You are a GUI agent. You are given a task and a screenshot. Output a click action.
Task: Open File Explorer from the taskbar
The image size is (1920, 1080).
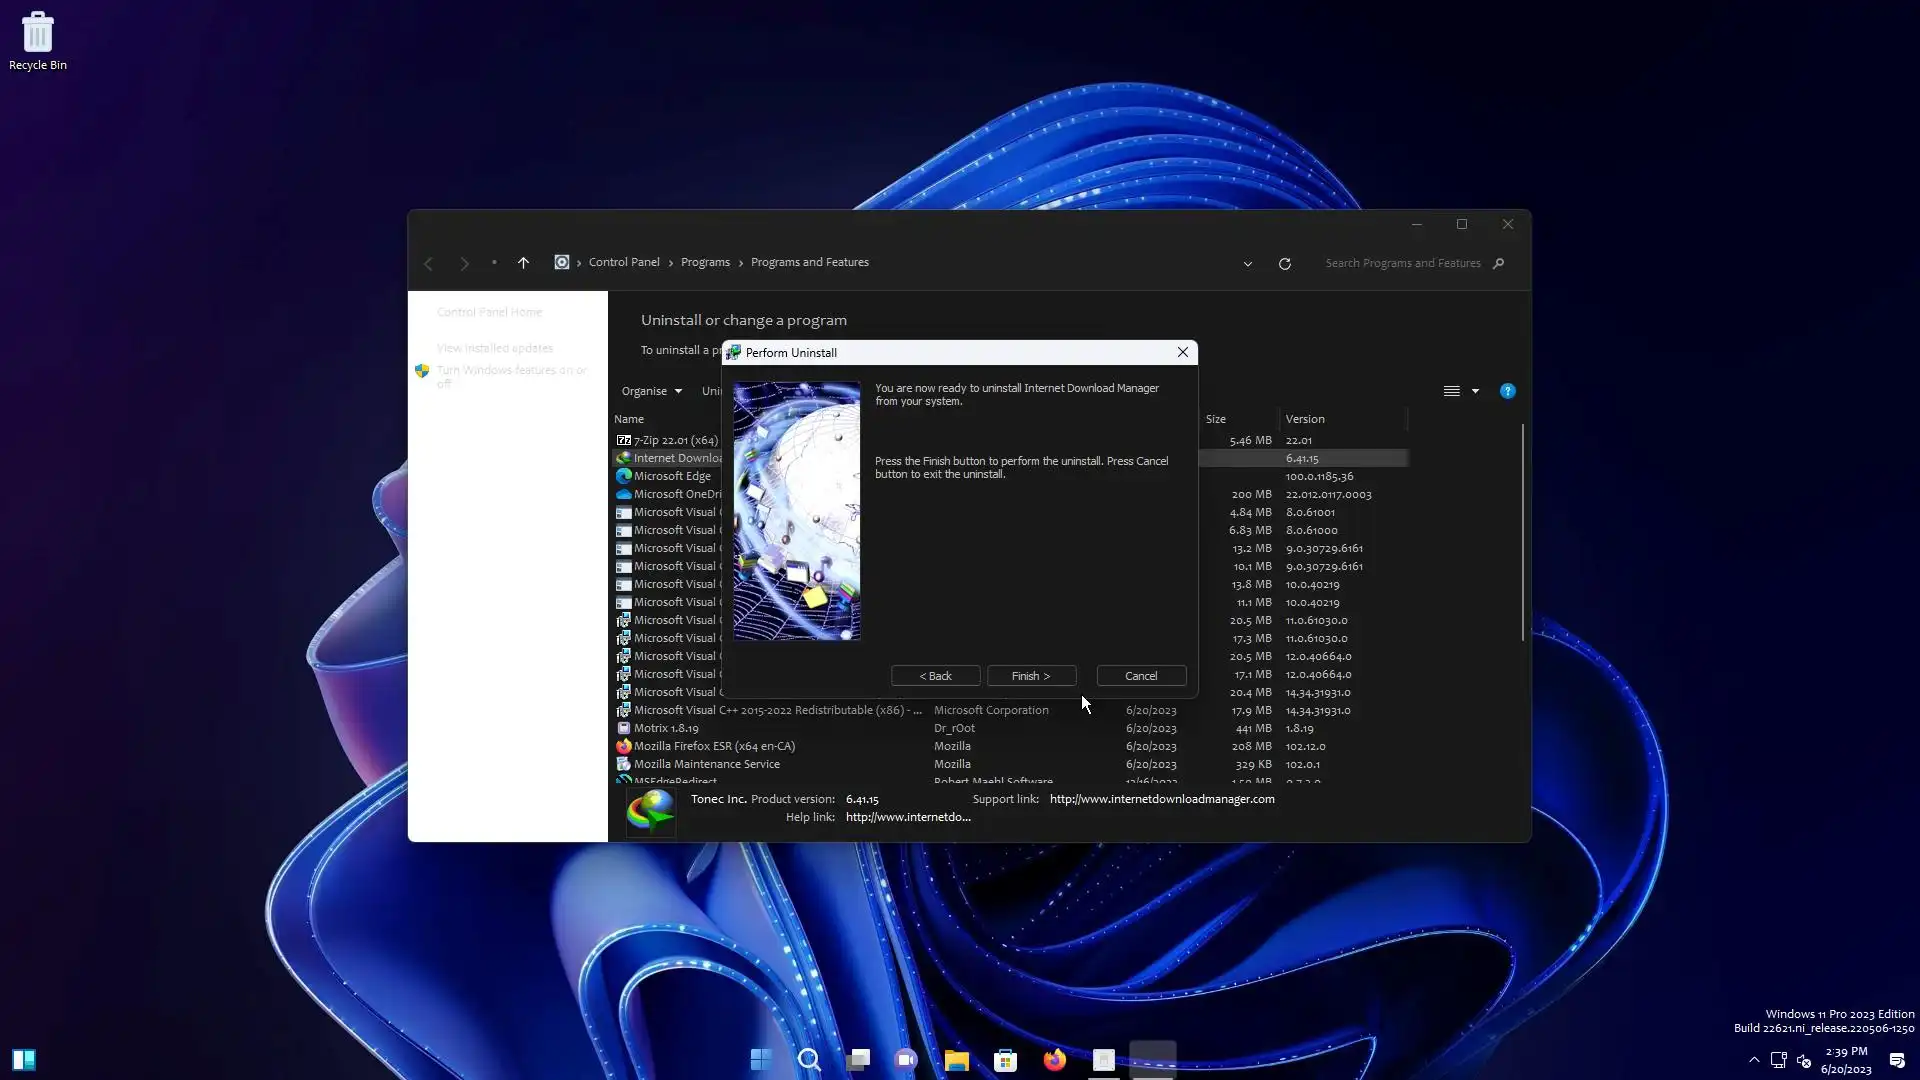pyautogui.click(x=956, y=1060)
